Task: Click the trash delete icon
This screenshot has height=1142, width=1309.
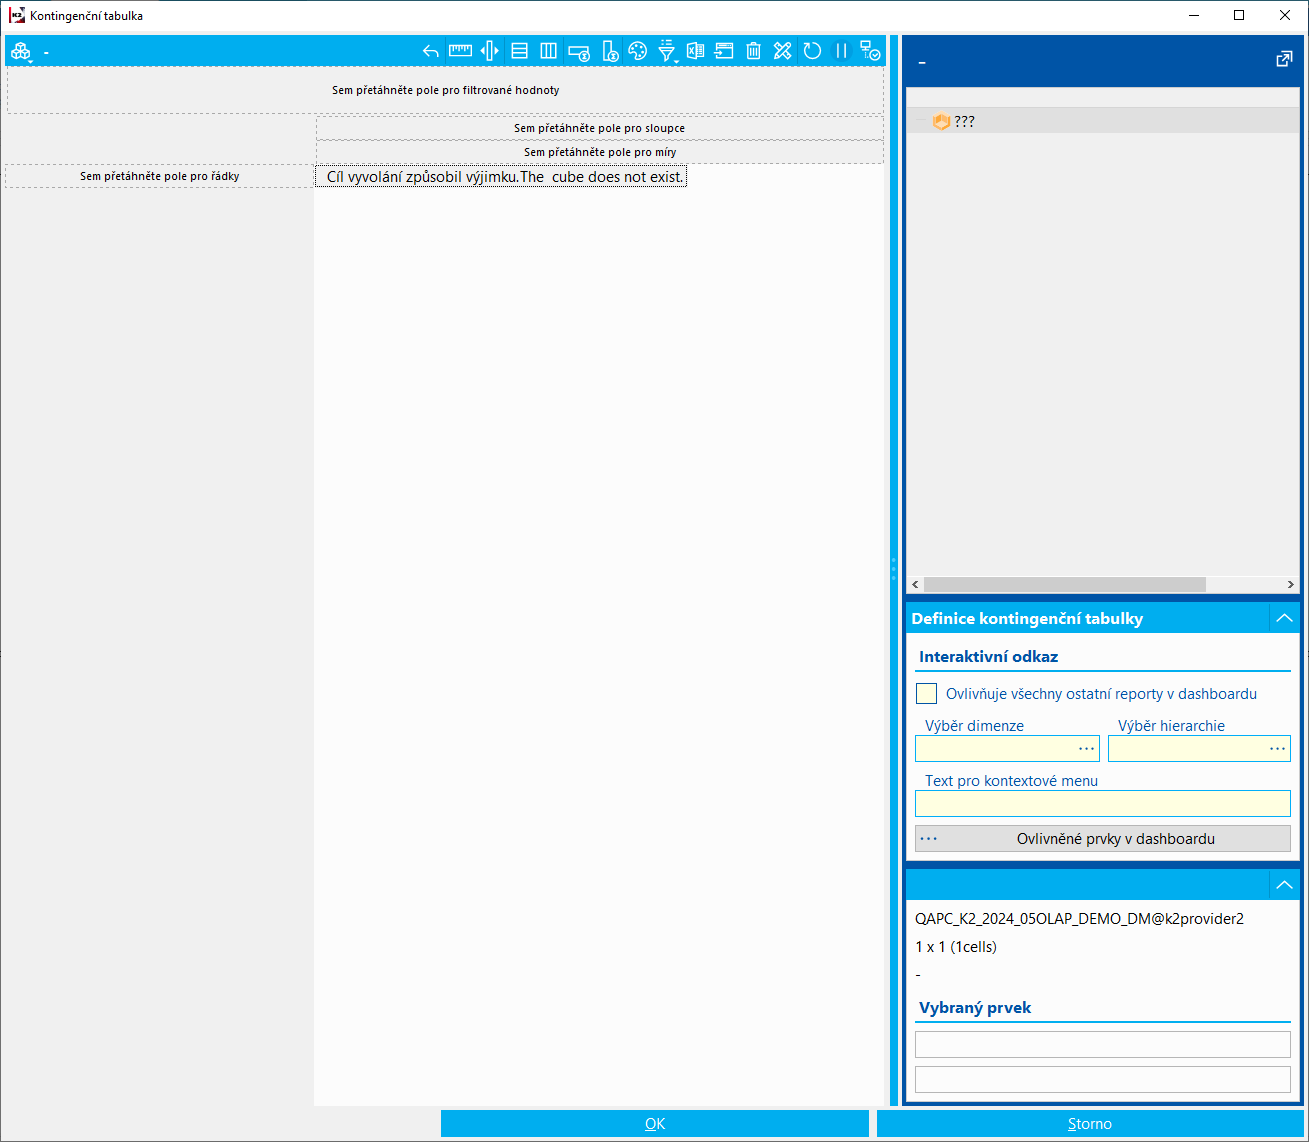Action: point(754,51)
